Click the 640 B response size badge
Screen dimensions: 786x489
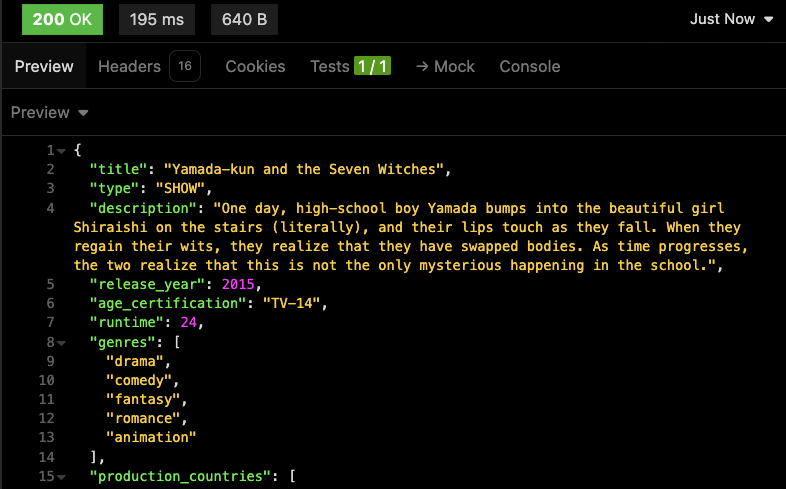pyautogui.click(x=244, y=20)
